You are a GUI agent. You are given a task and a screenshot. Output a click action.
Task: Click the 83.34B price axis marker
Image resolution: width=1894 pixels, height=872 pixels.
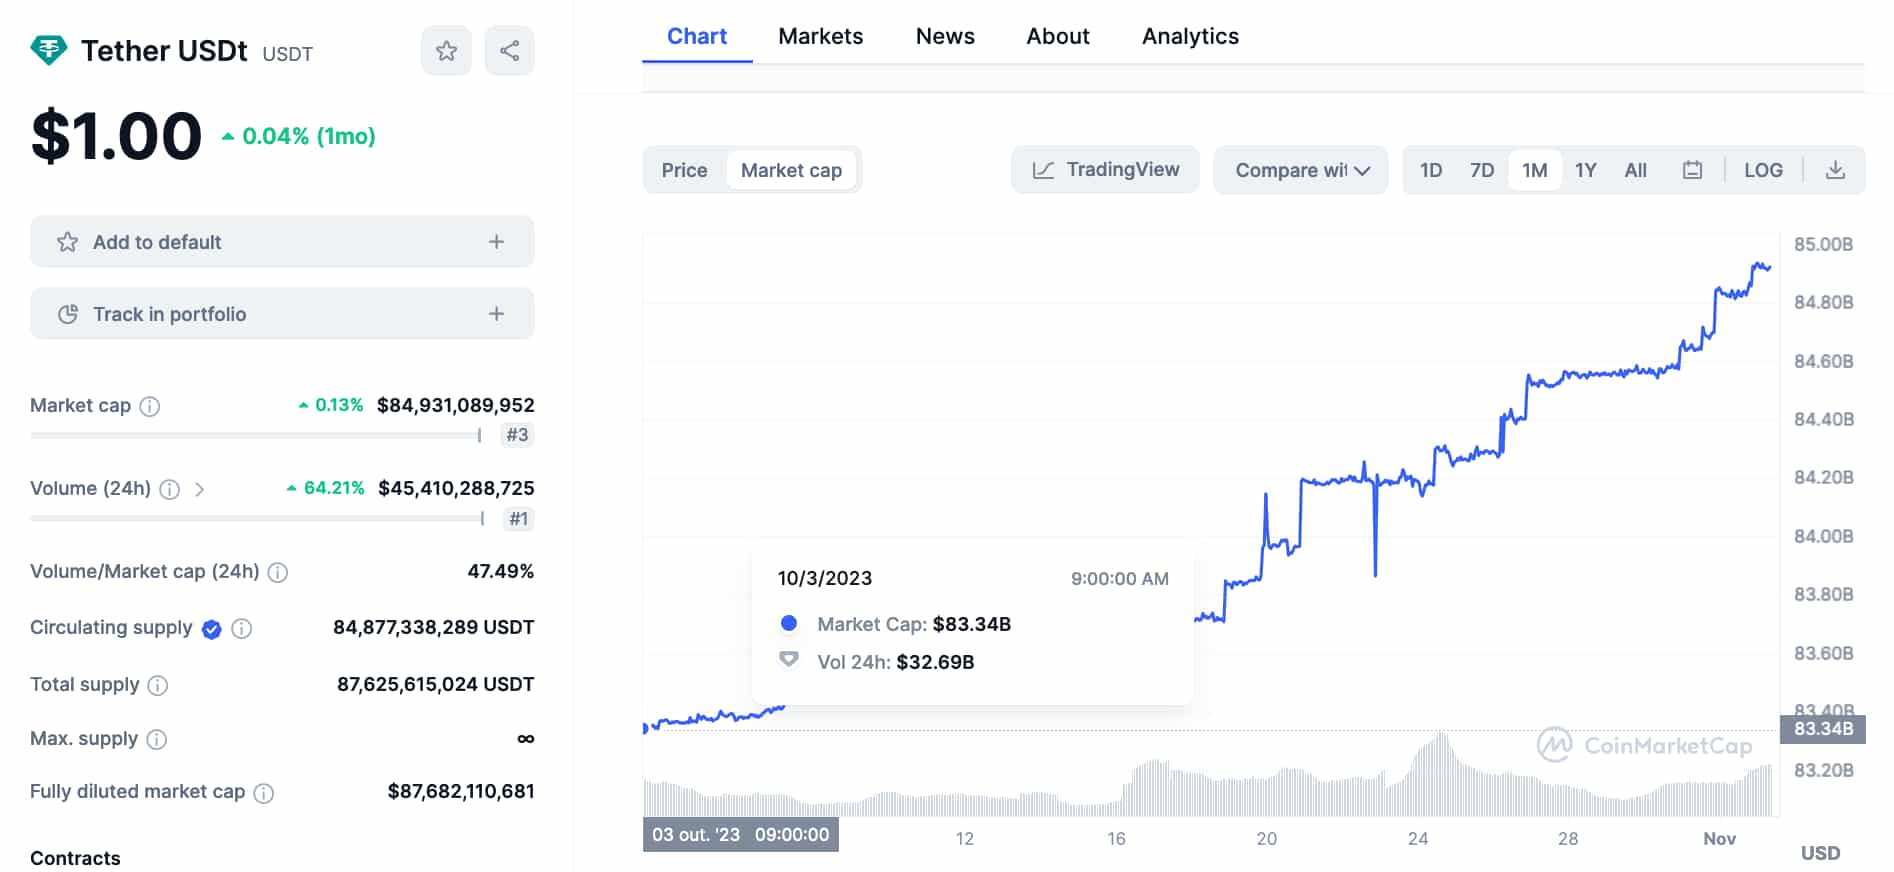click(1822, 729)
